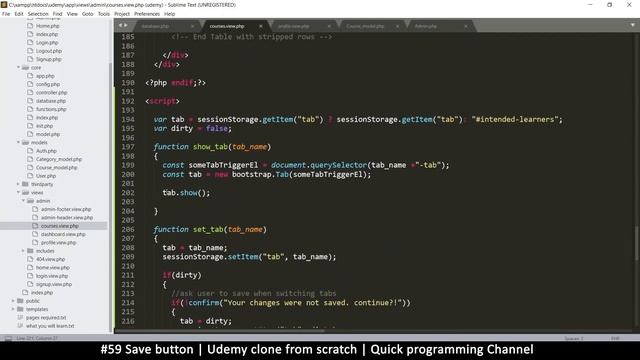
Task: Open the Selection menu
Action: pyautogui.click(x=38, y=14)
